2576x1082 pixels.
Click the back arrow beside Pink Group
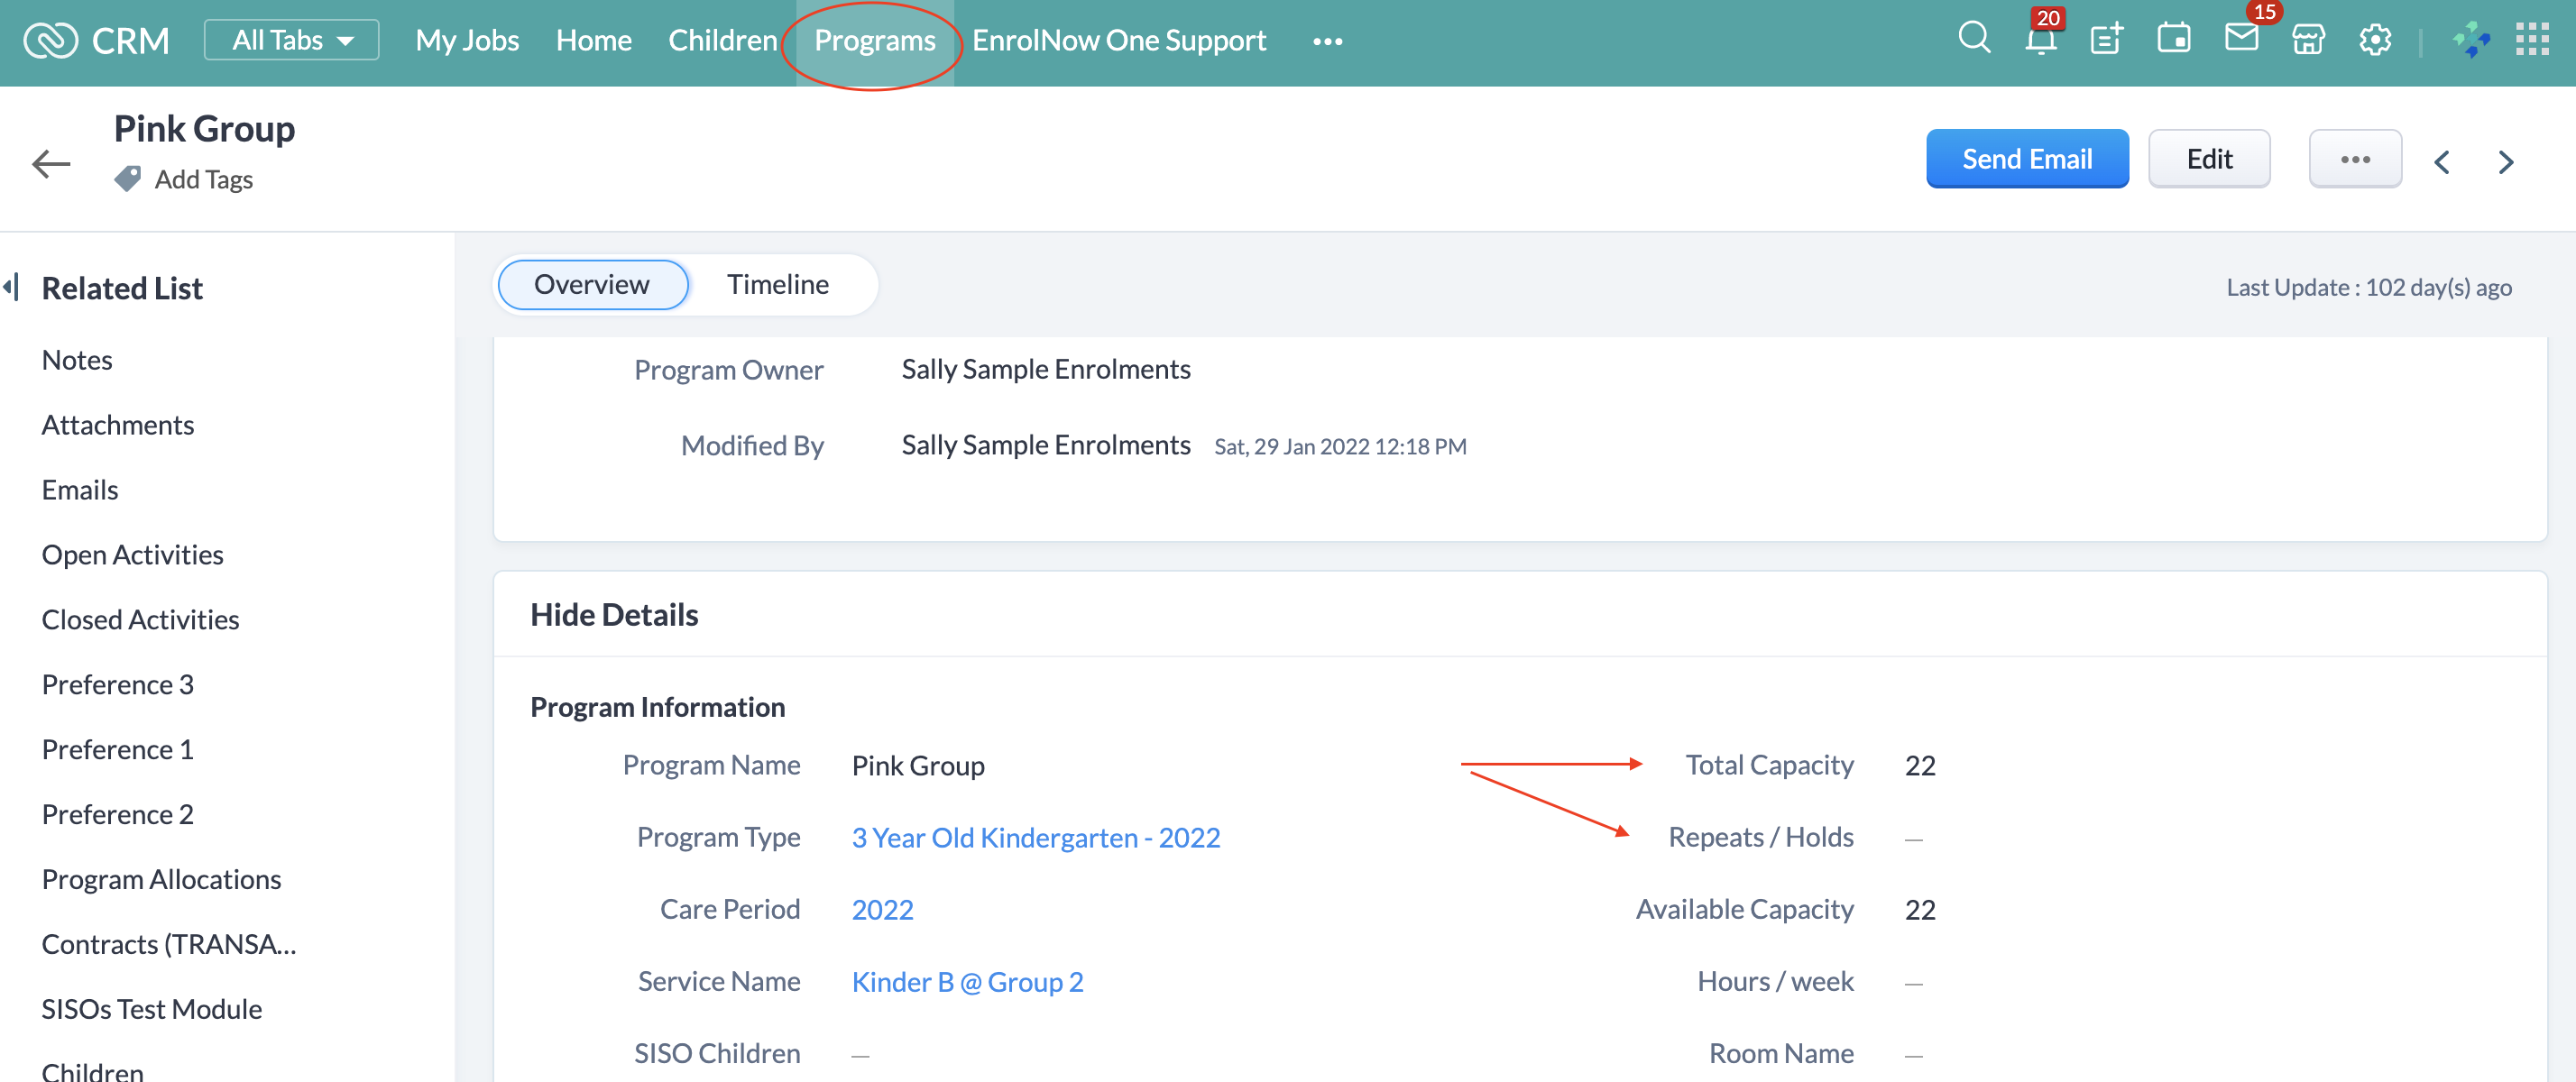51,162
